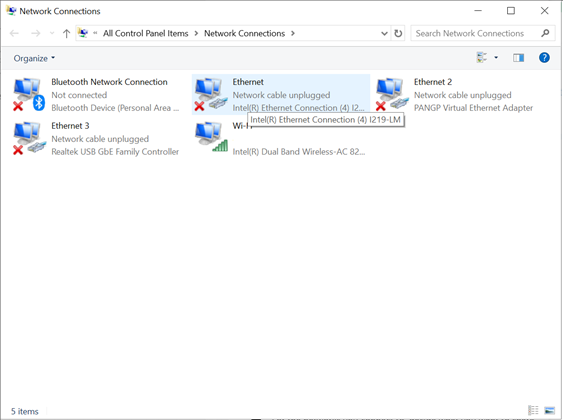Expand the view options dropdown arrow

(496, 57)
